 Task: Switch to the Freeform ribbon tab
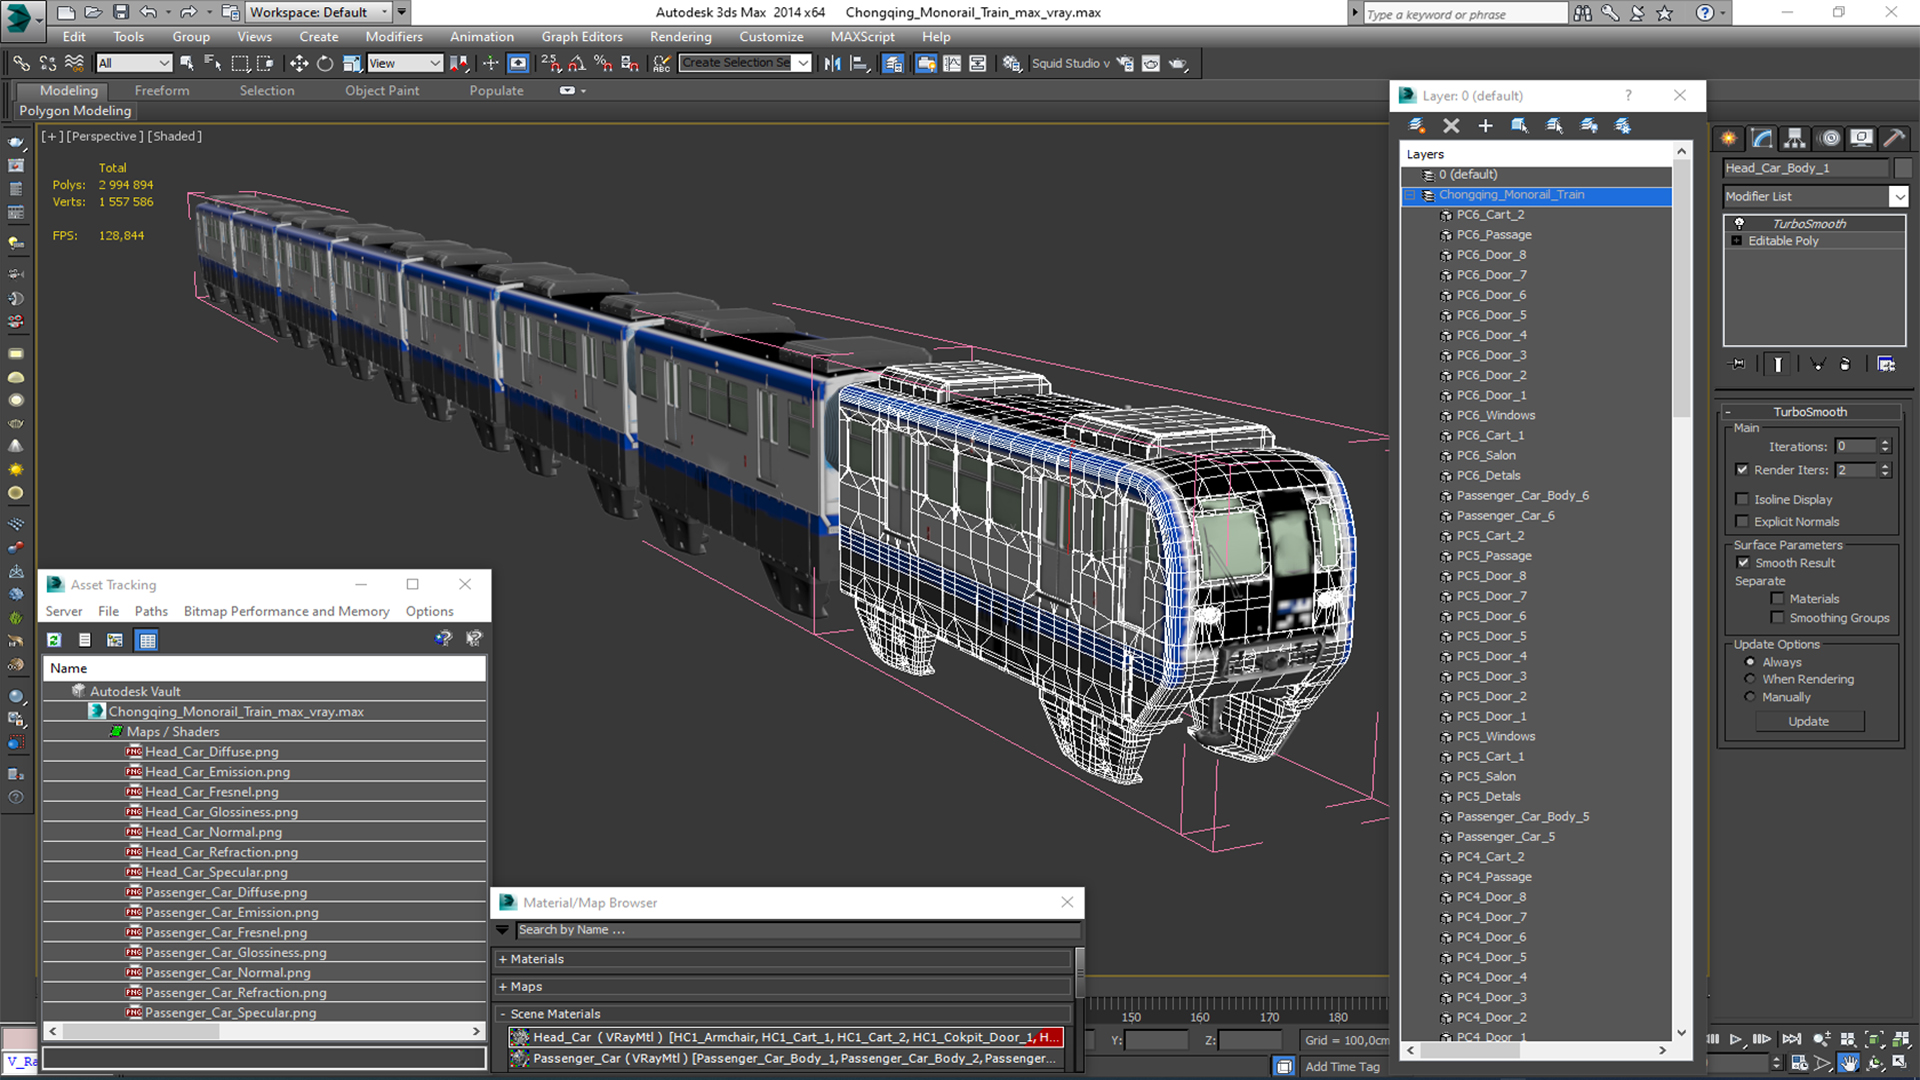click(161, 90)
